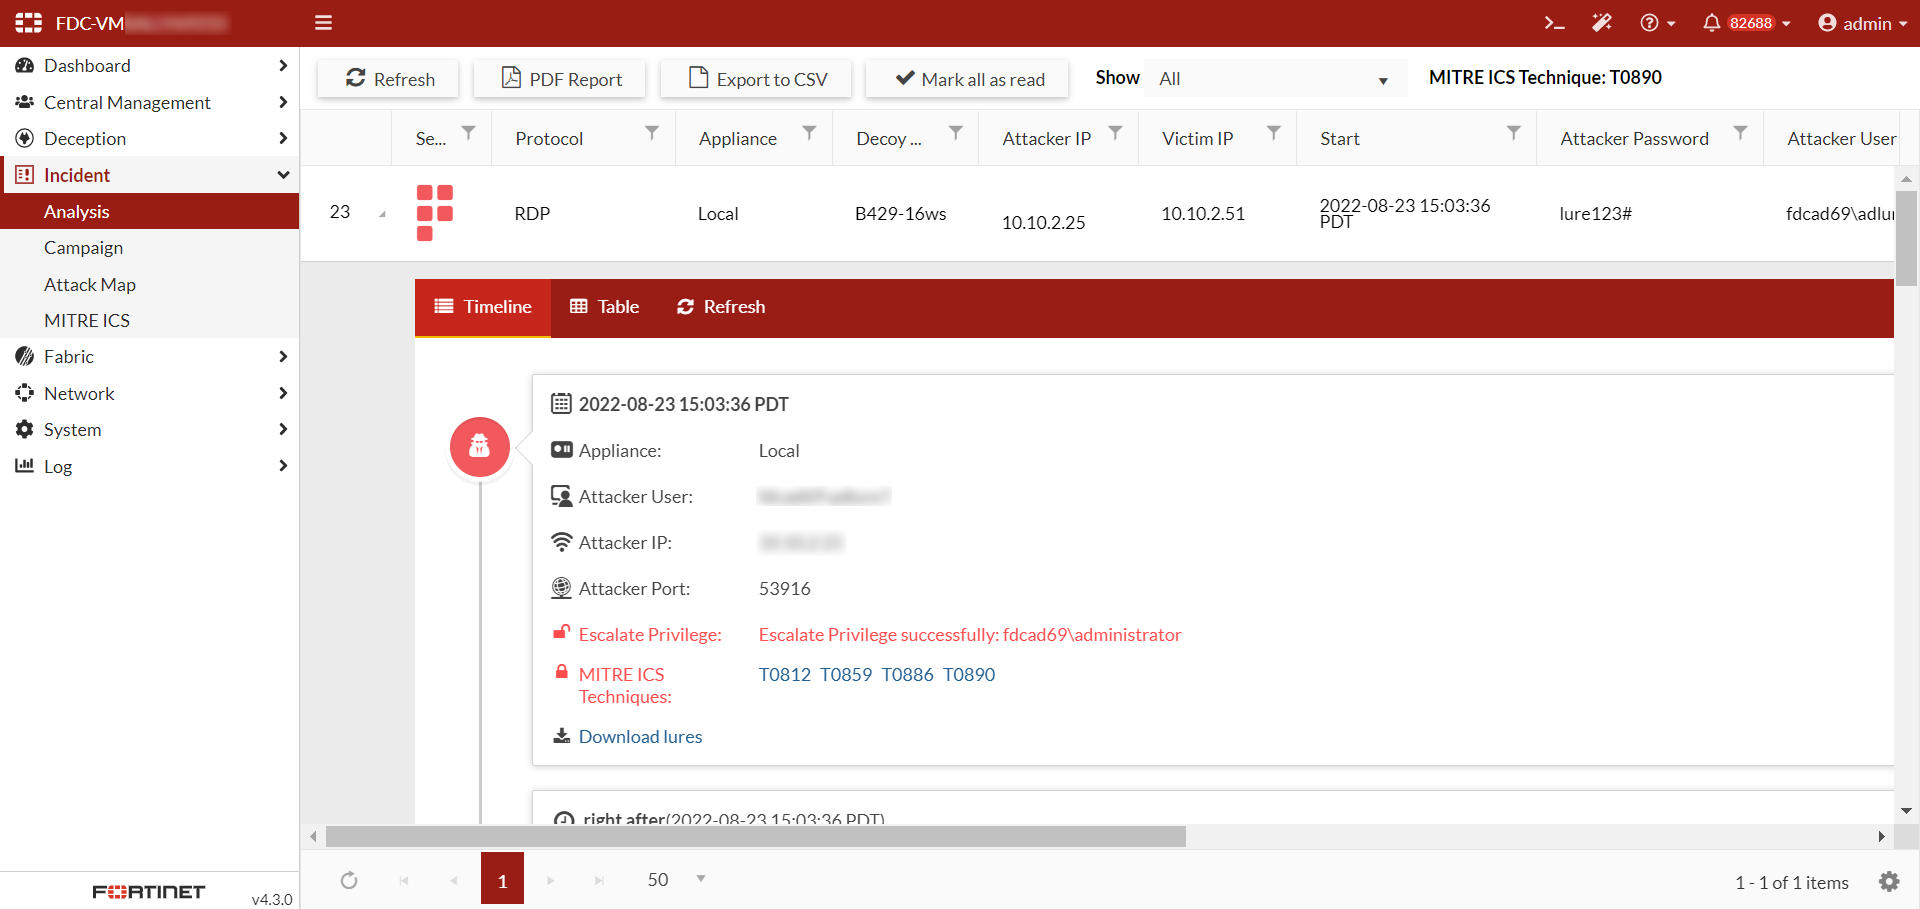The height and width of the screenshot is (909, 1920).
Task: Collapse the Incident menu section
Action: tap(150, 175)
